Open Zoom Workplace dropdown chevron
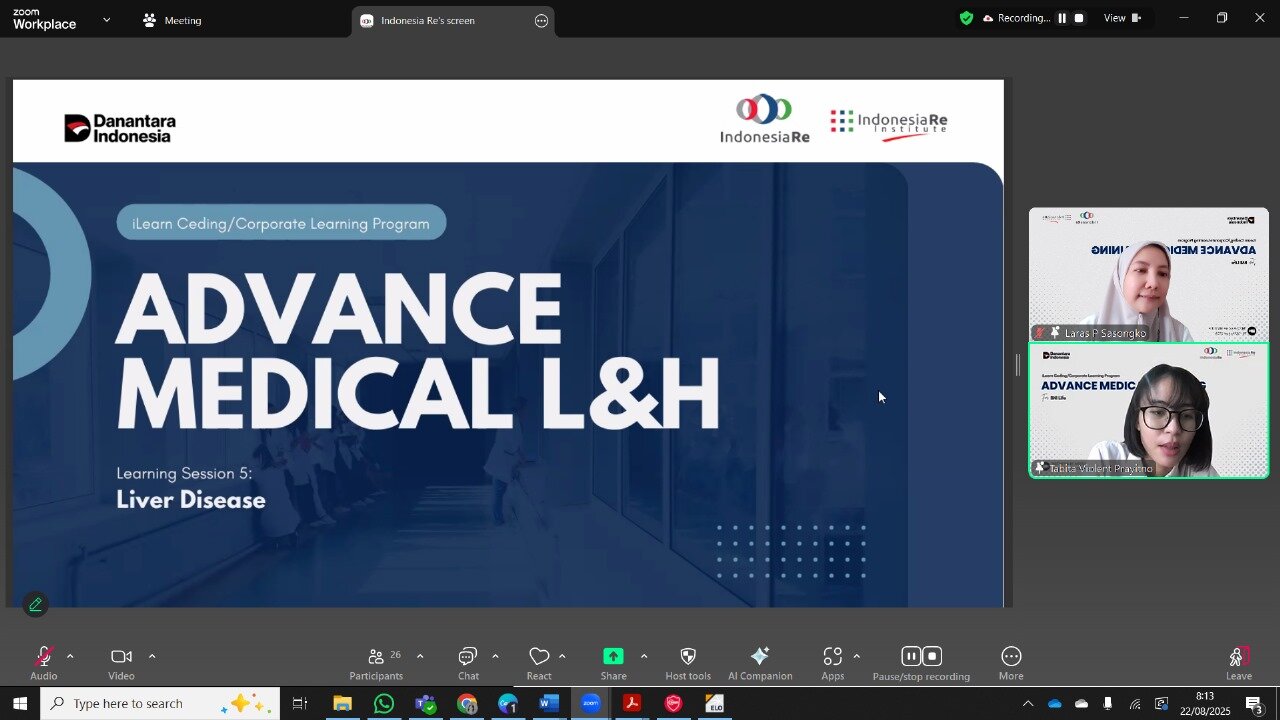1280x720 pixels. click(107, 20)
